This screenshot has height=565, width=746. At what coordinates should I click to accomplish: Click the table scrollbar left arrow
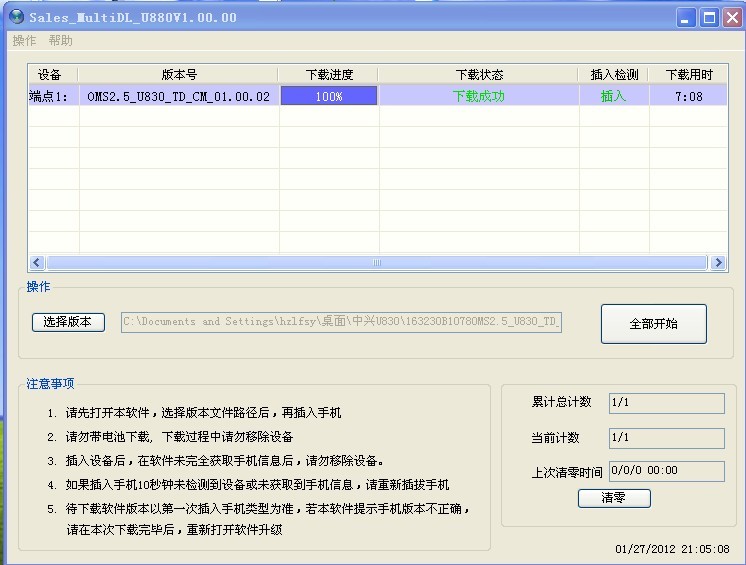pos(38,263)
